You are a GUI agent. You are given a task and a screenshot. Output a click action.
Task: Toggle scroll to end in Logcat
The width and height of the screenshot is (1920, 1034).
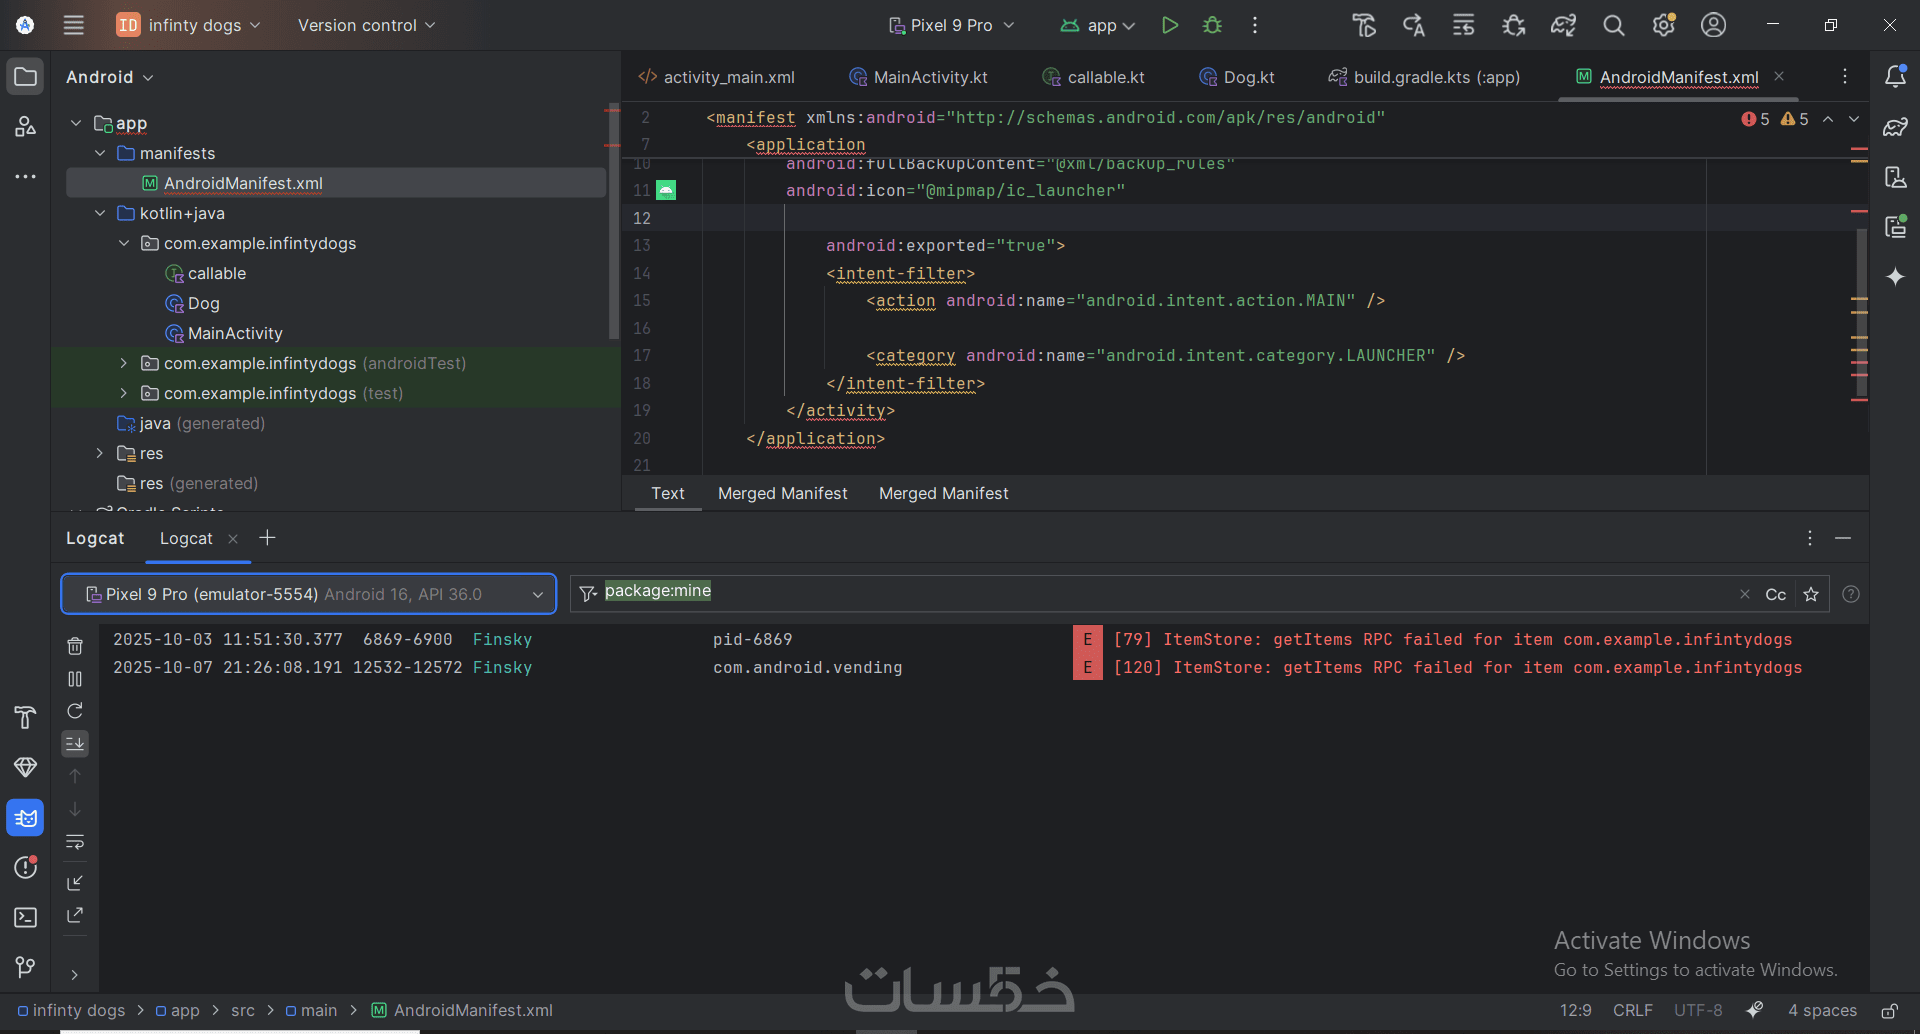pos(75,743)
